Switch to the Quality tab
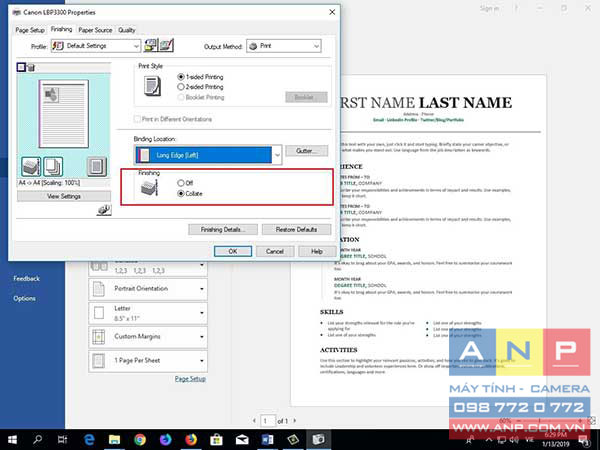 coord(127,30)
